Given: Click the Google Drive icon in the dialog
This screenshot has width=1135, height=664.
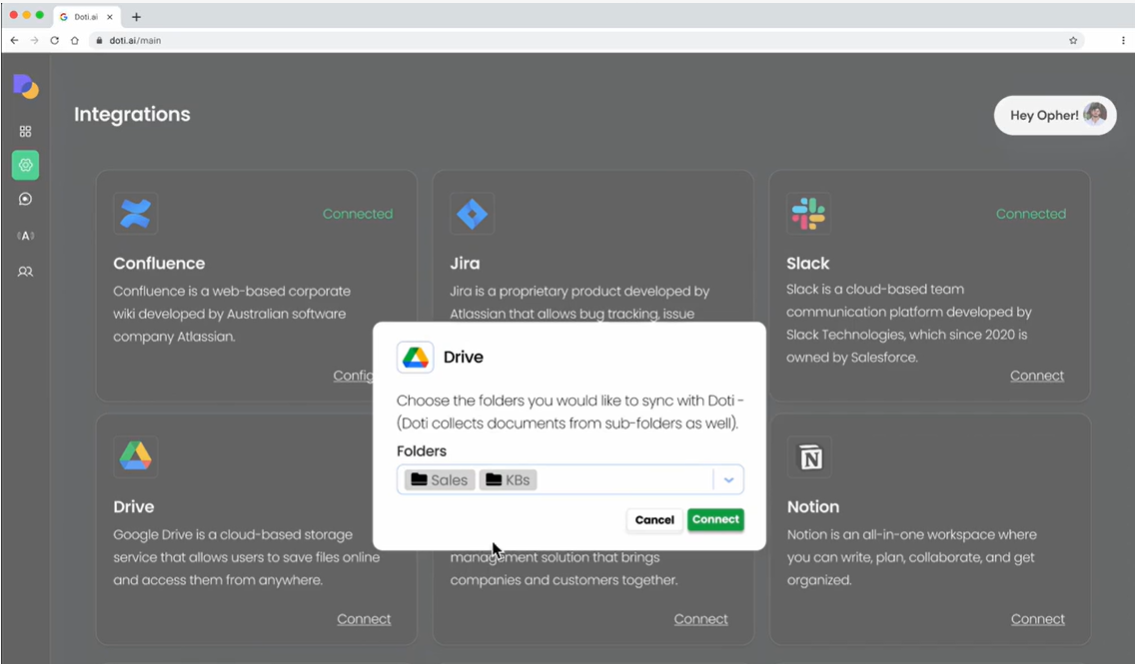Looking at the screenshot, I should tap(416, 356).
